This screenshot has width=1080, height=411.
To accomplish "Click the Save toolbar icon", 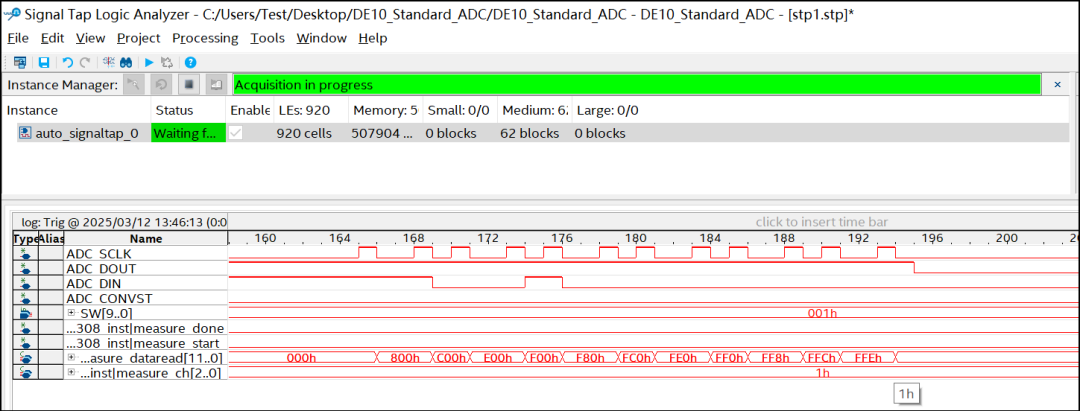I will (x=44, y=62).
